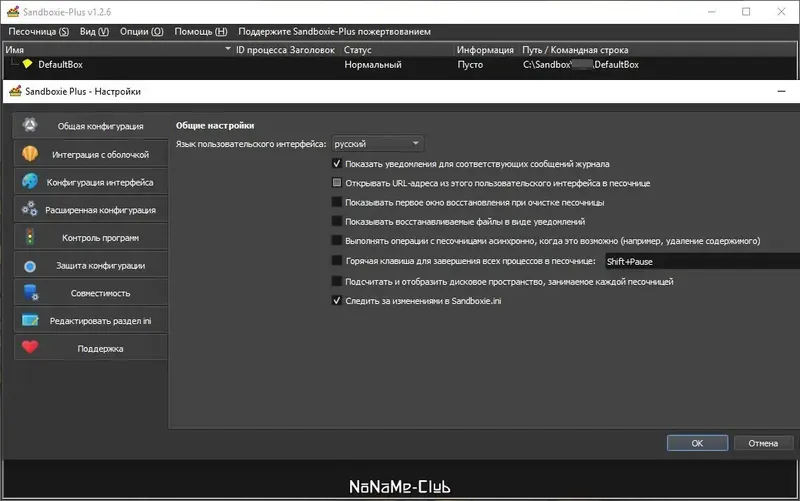
Task: Click the ini edit section icon
Action: tap(30, 320)
